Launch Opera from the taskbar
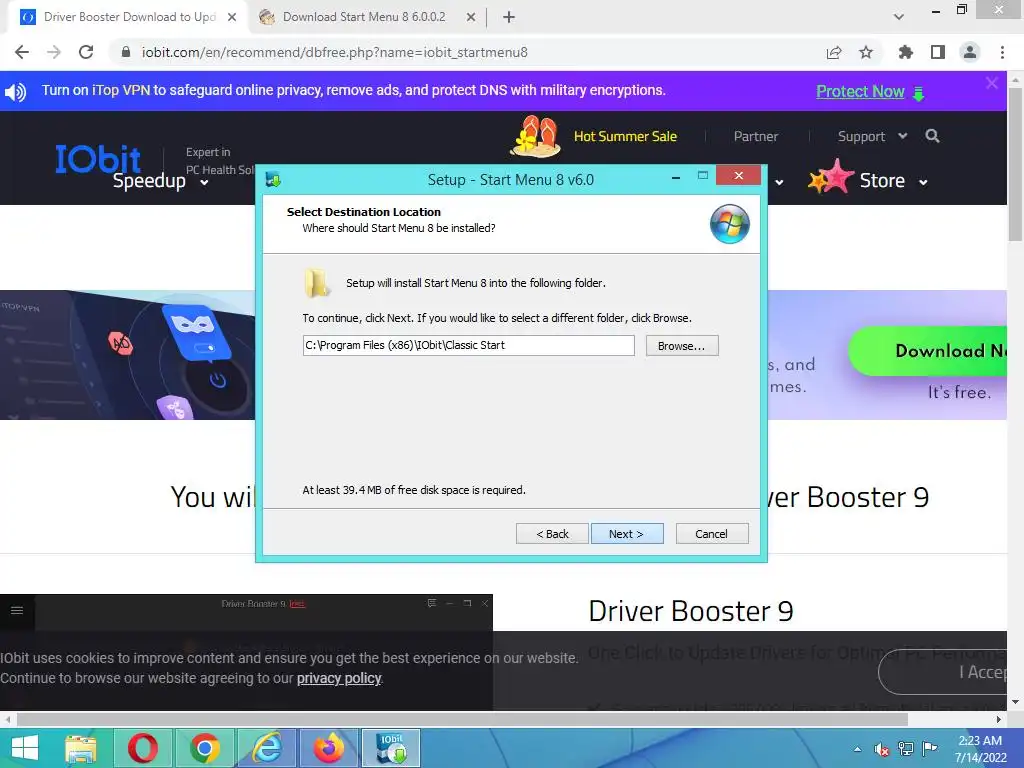The image size is (1024, 768). [x=142, y=748]
